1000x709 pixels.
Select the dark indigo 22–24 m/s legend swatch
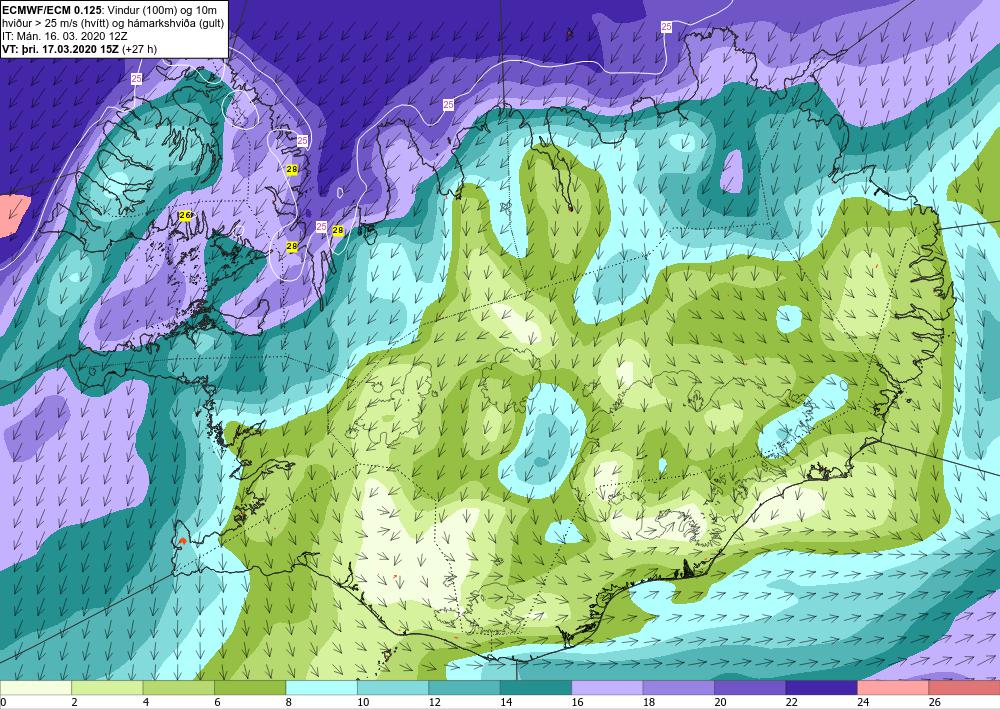[x=821, y=687]
